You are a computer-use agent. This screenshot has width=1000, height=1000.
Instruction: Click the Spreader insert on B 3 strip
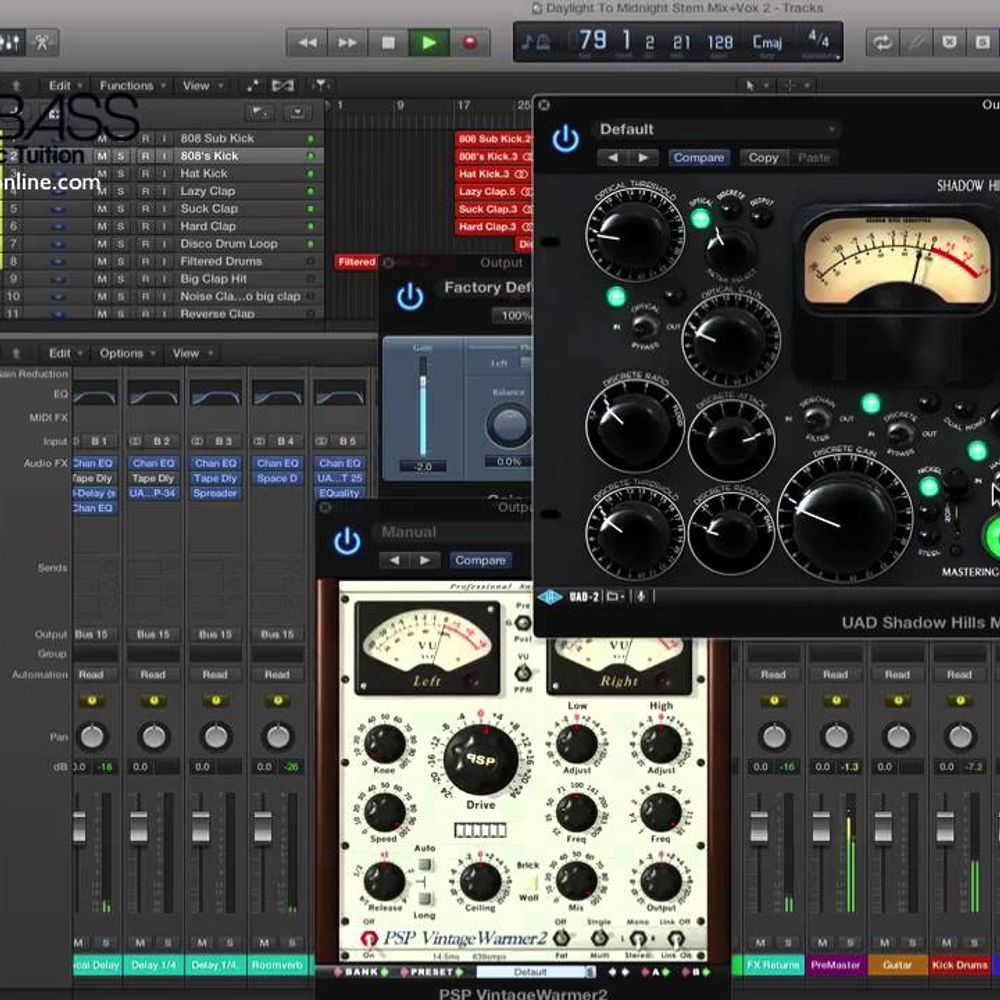pyautogui.click(x=216, y=493)
